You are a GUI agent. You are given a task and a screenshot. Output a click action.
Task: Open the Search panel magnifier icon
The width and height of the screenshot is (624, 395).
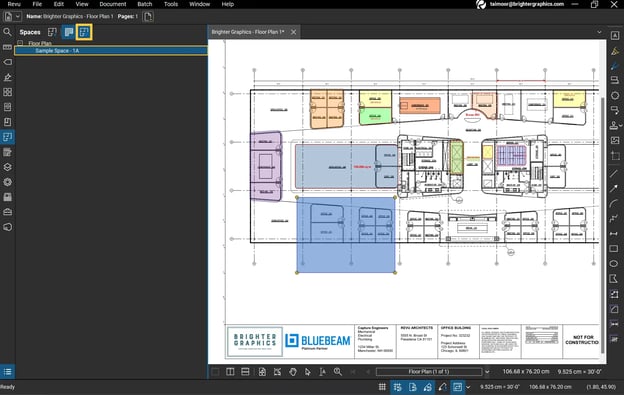pyautogui.click(x=7, y=32)
